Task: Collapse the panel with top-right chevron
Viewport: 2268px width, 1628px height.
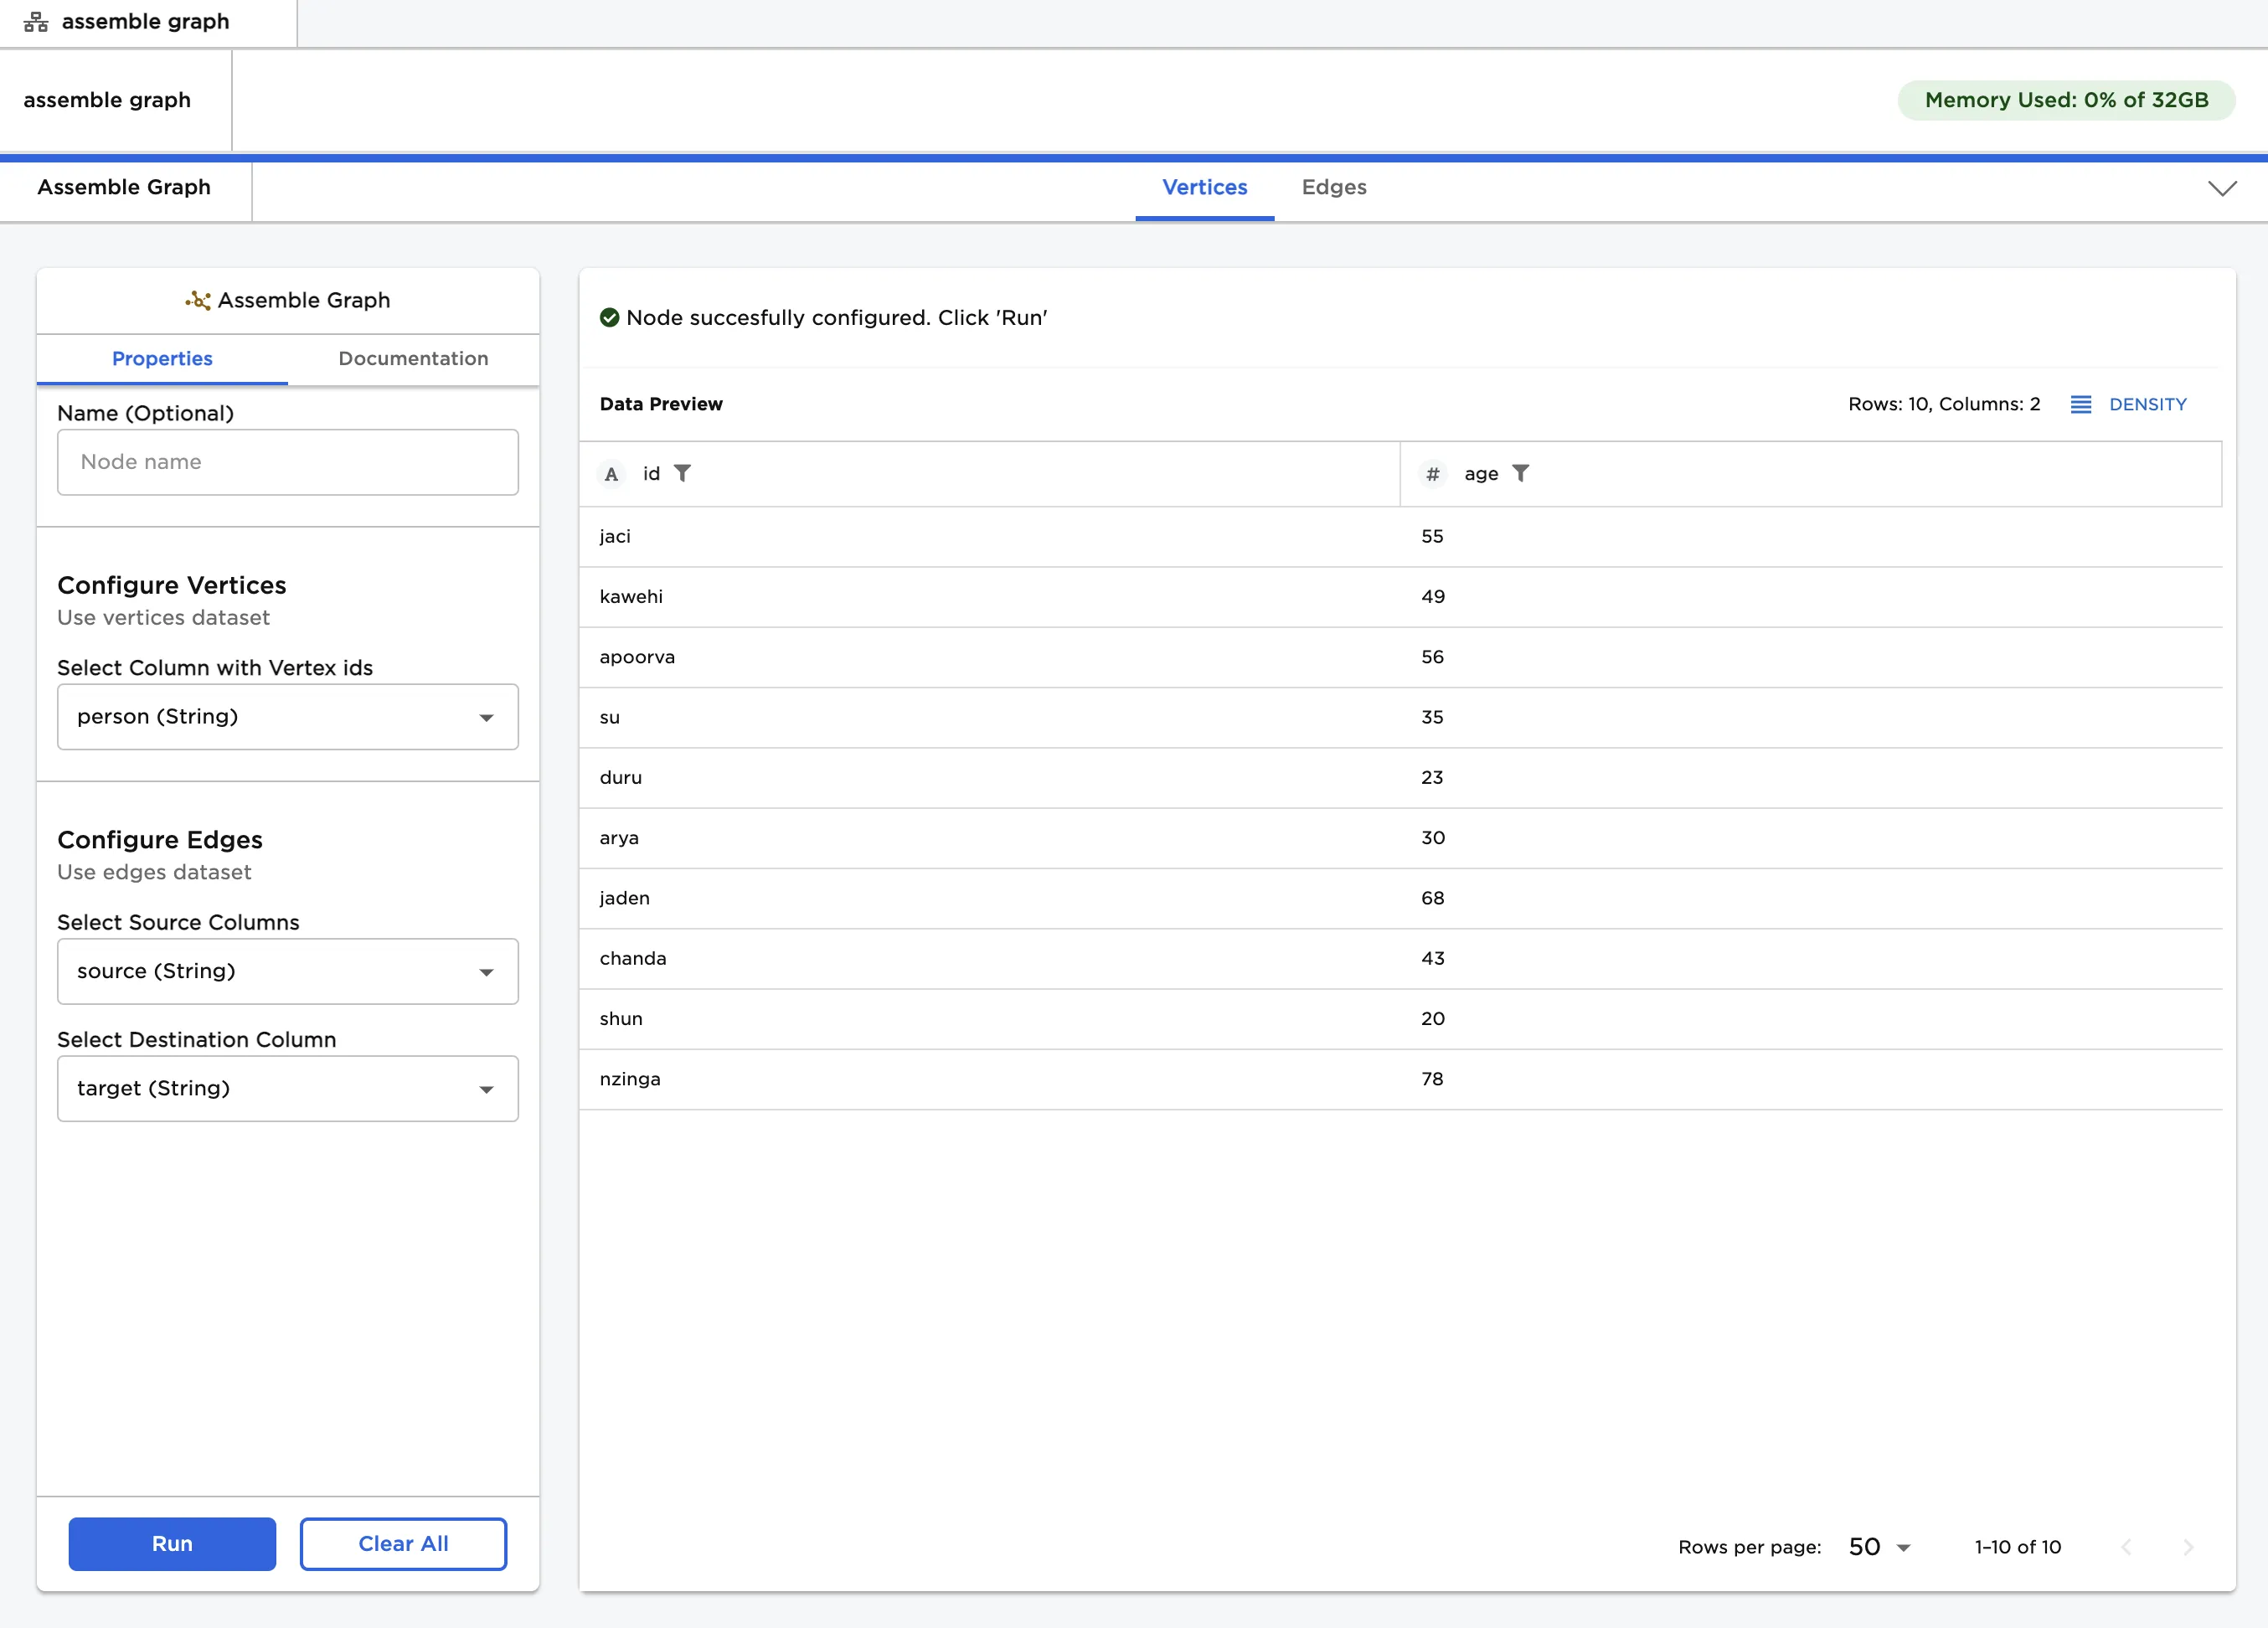Action: [x=2221, y=188]
